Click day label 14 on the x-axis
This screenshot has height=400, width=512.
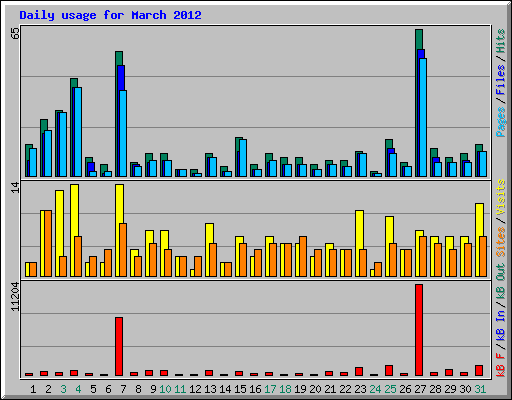click(225, 389)
